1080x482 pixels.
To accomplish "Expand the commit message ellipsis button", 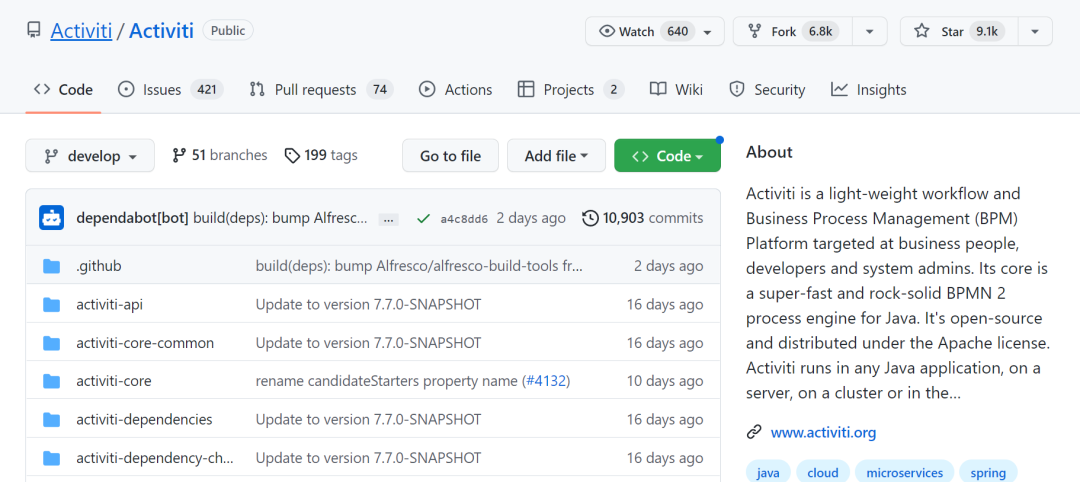I will 389,219.
